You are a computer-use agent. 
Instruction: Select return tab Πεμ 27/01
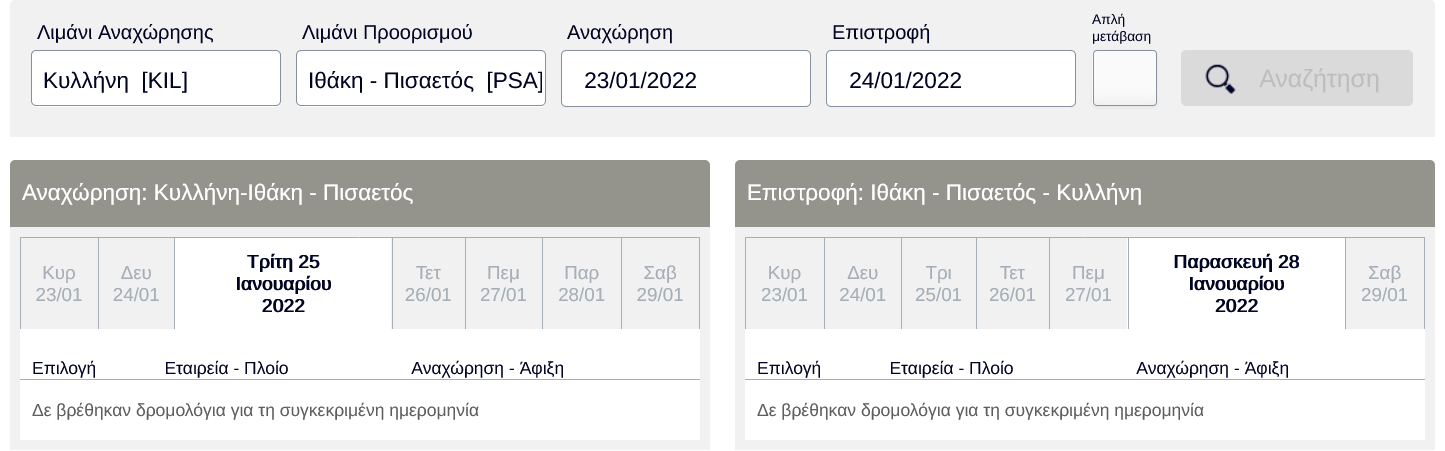(1088, 284)
